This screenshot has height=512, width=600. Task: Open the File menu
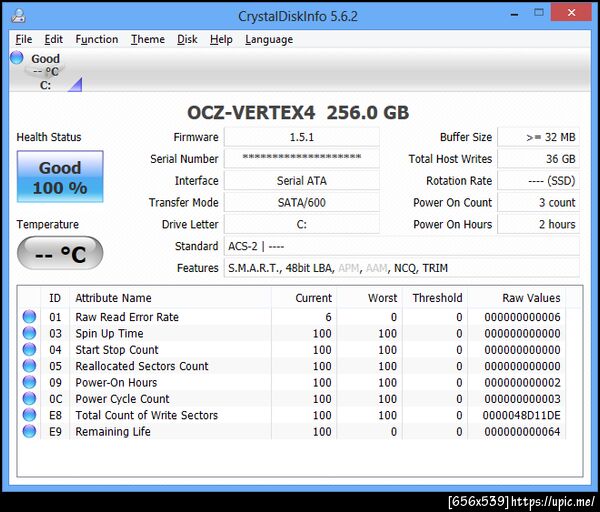(x=24, y=39)
